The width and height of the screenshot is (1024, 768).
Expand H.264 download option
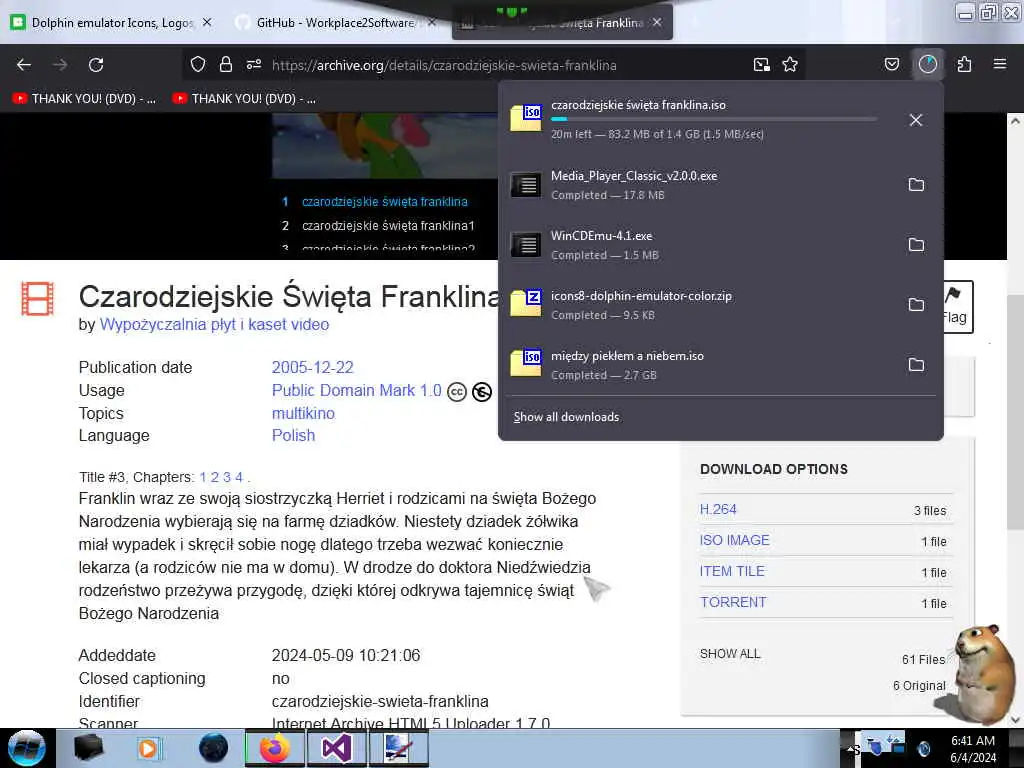coord(718,509)
